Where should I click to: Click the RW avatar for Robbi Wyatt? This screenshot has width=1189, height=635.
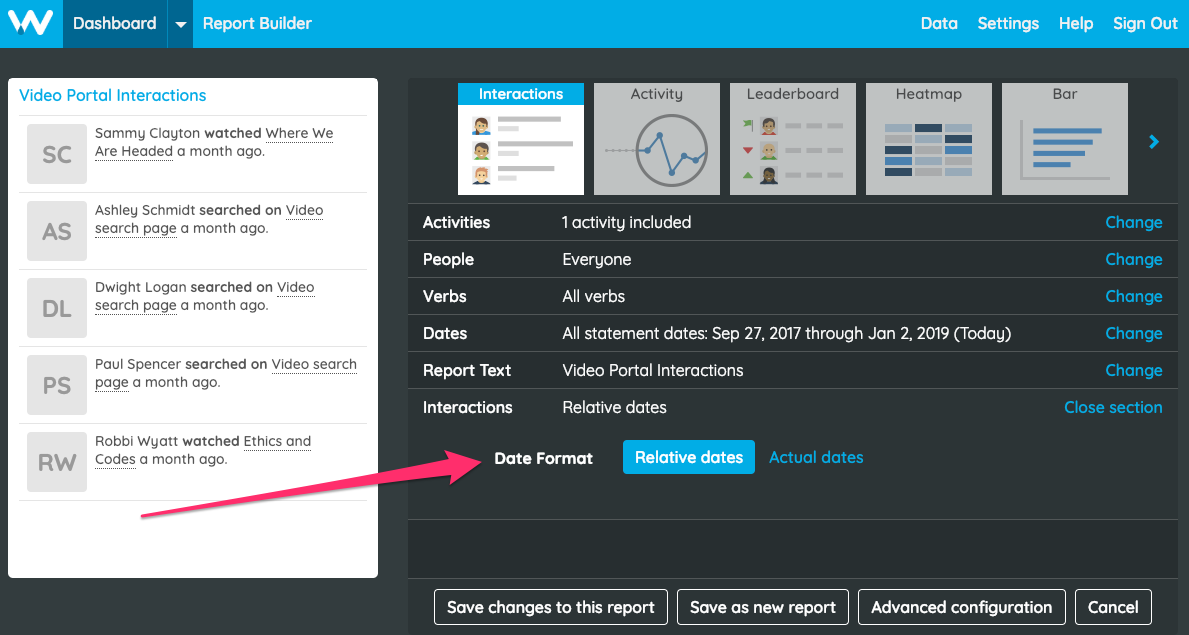click(x=57, y=462)
